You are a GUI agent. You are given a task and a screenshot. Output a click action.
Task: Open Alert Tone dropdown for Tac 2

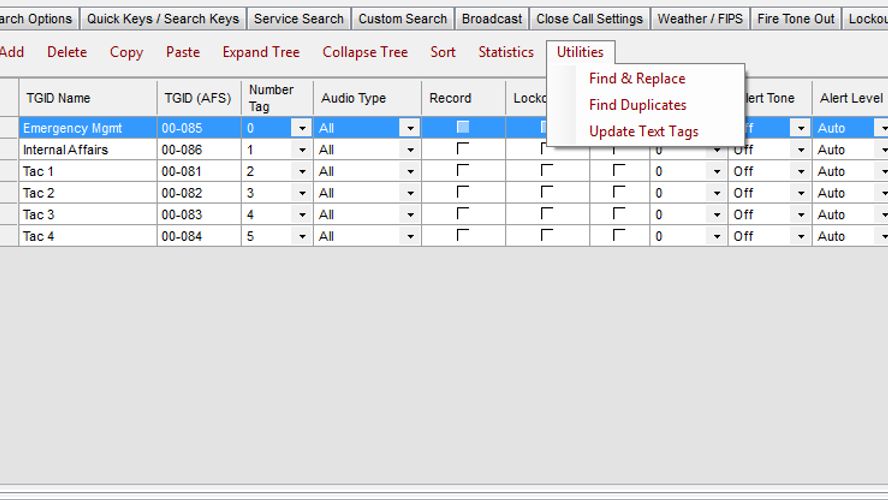801,193
